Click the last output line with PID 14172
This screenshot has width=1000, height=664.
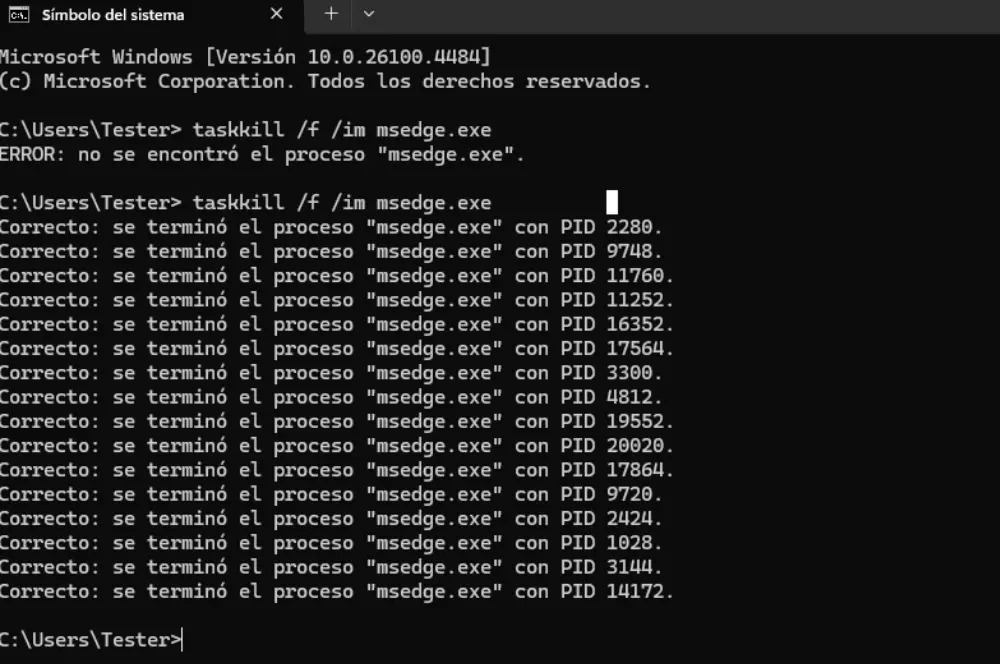pyautogui.click(x=336, y=592)
